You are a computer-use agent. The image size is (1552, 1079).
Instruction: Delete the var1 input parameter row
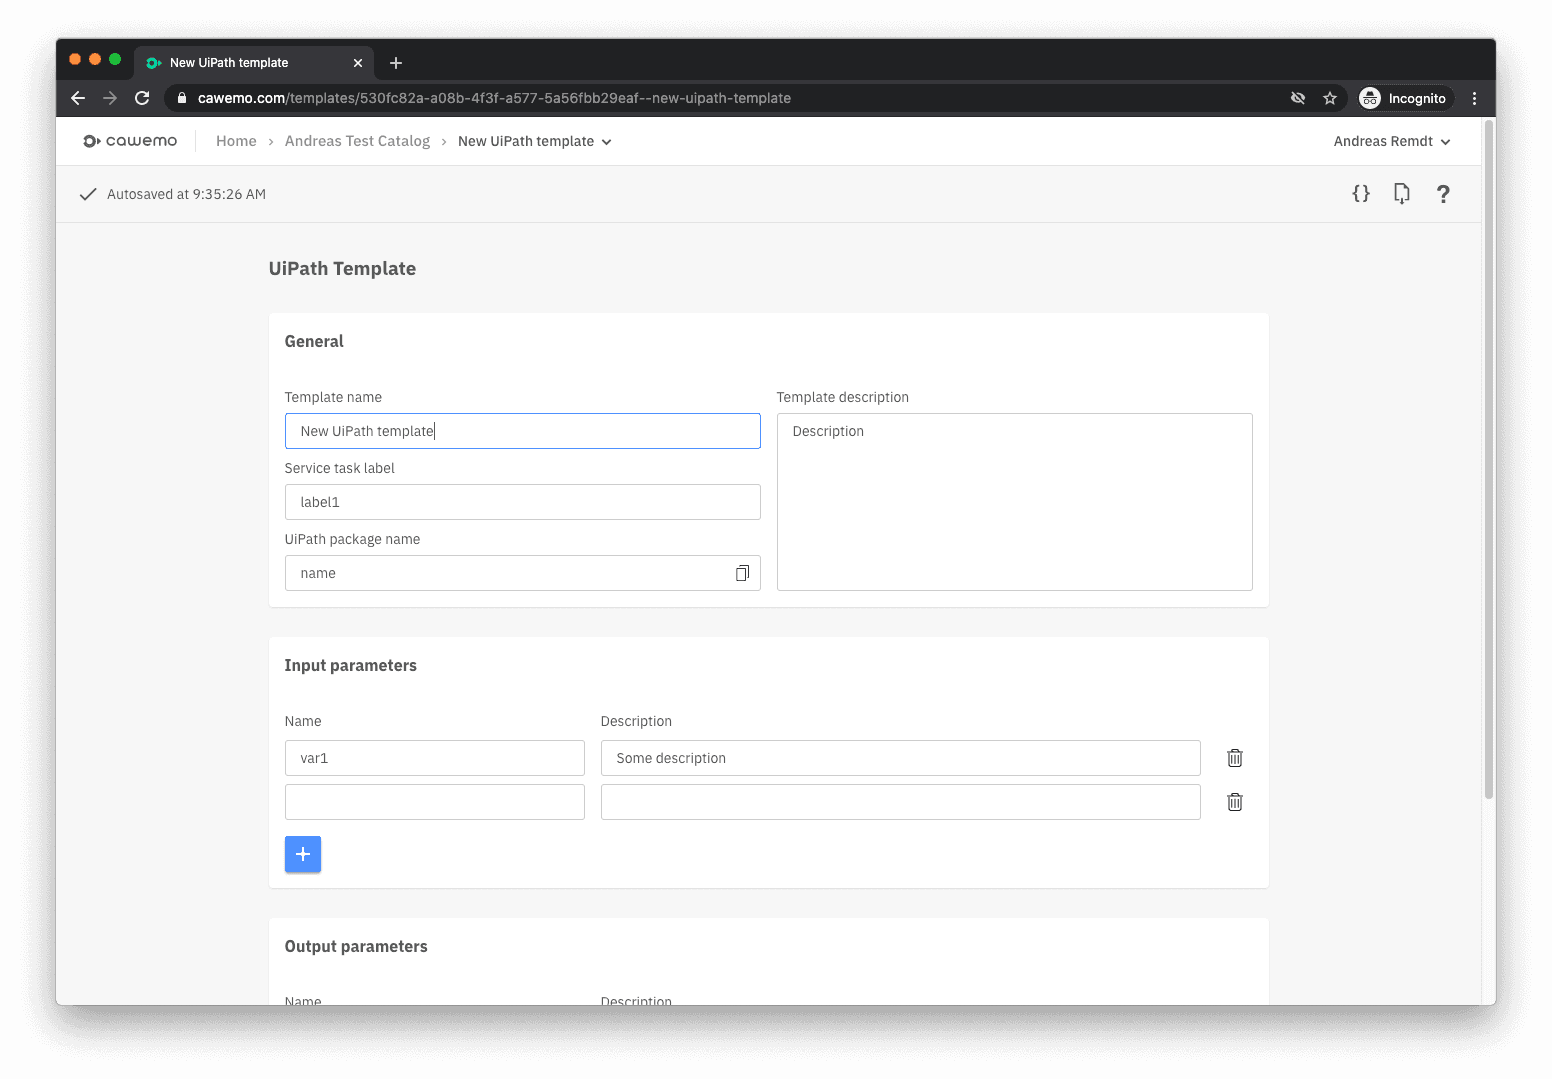[x=1235, y=758]
